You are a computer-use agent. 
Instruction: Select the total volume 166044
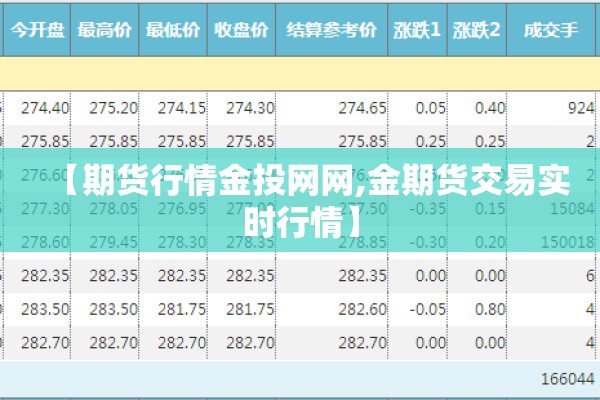[x=568, y=379]
